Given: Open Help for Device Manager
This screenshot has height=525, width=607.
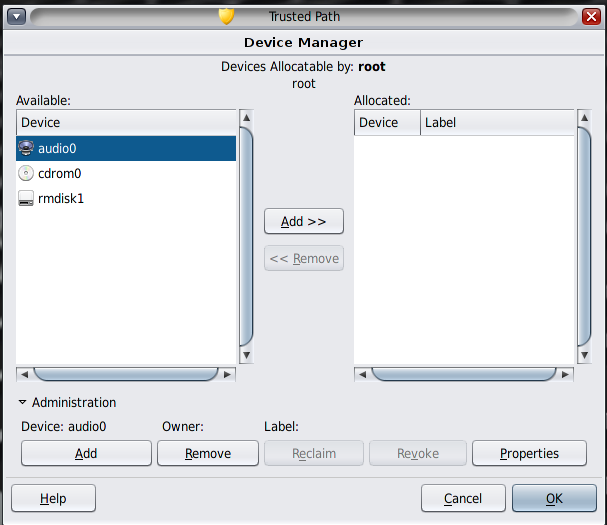Looking at the screenshot, I should [x=53, y=498].
